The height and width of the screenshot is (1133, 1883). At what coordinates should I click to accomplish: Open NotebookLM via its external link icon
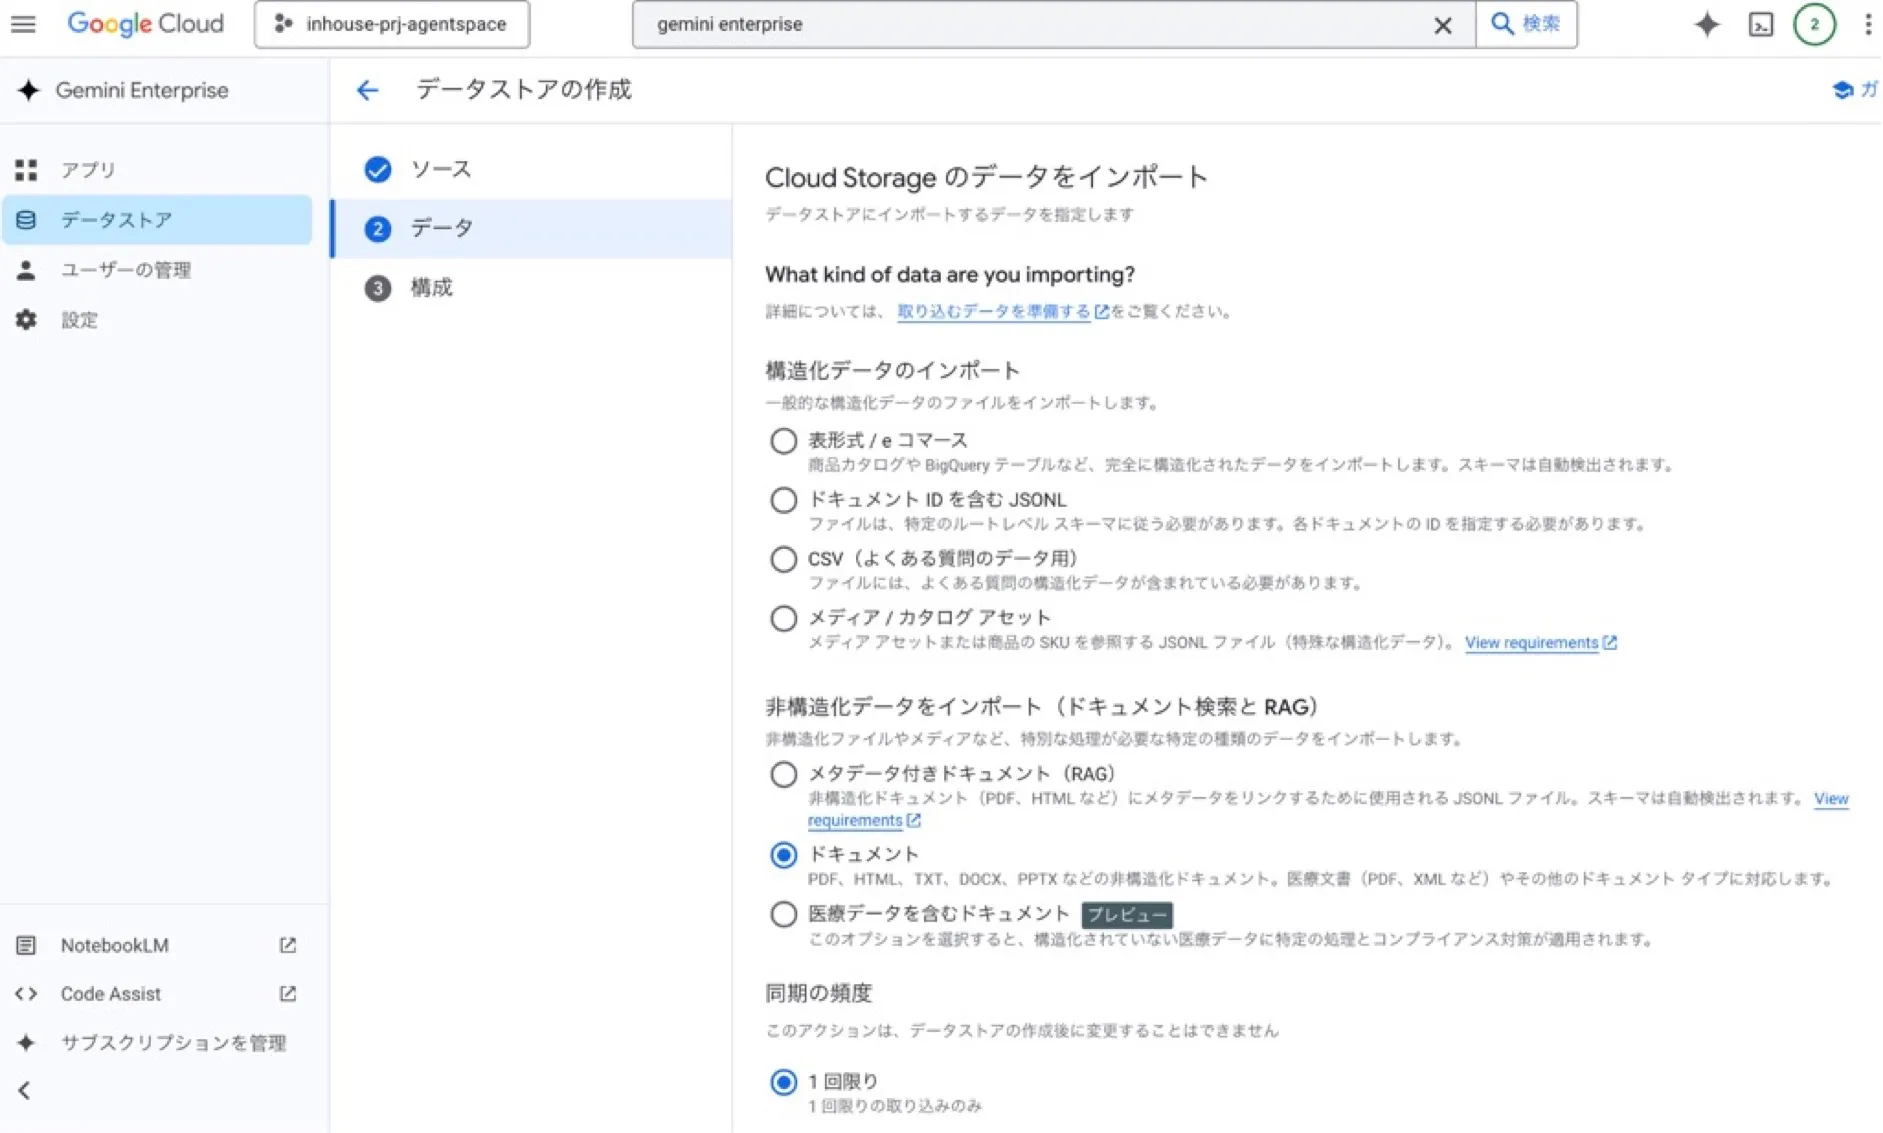pos(288,944)
